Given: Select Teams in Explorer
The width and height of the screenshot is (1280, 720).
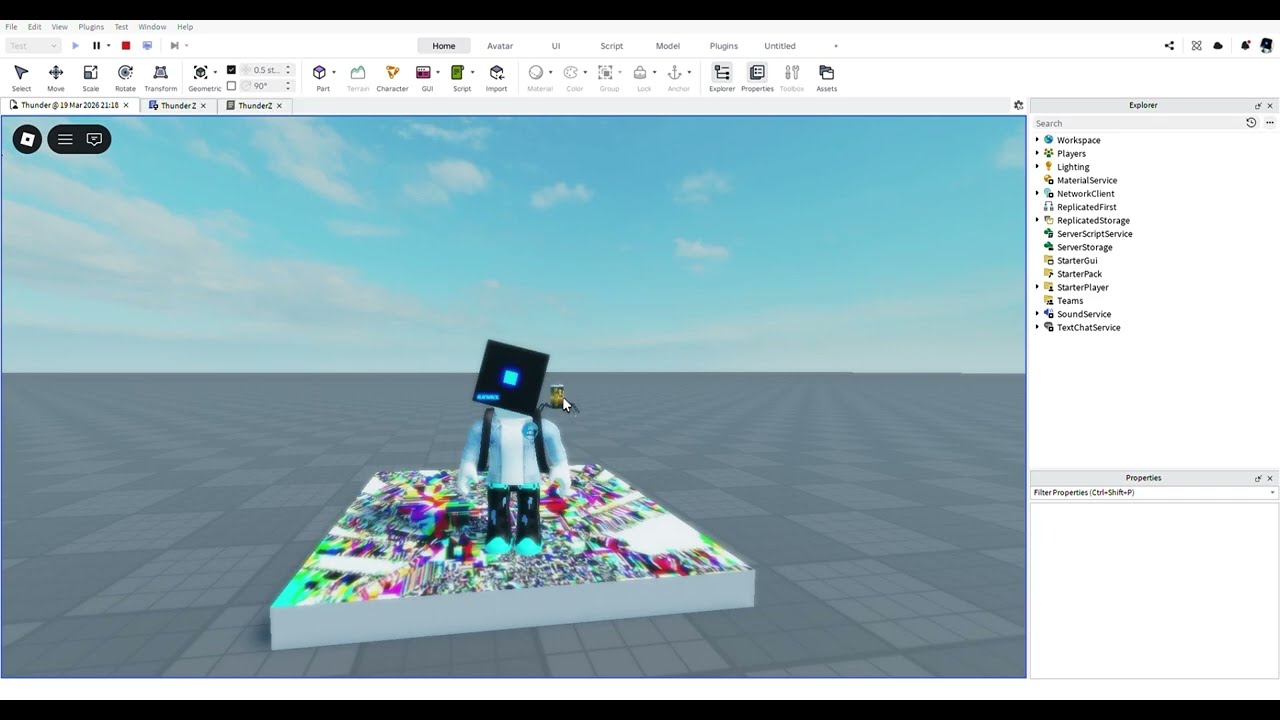Looking at the screenshot, I should click(1070, 300).
